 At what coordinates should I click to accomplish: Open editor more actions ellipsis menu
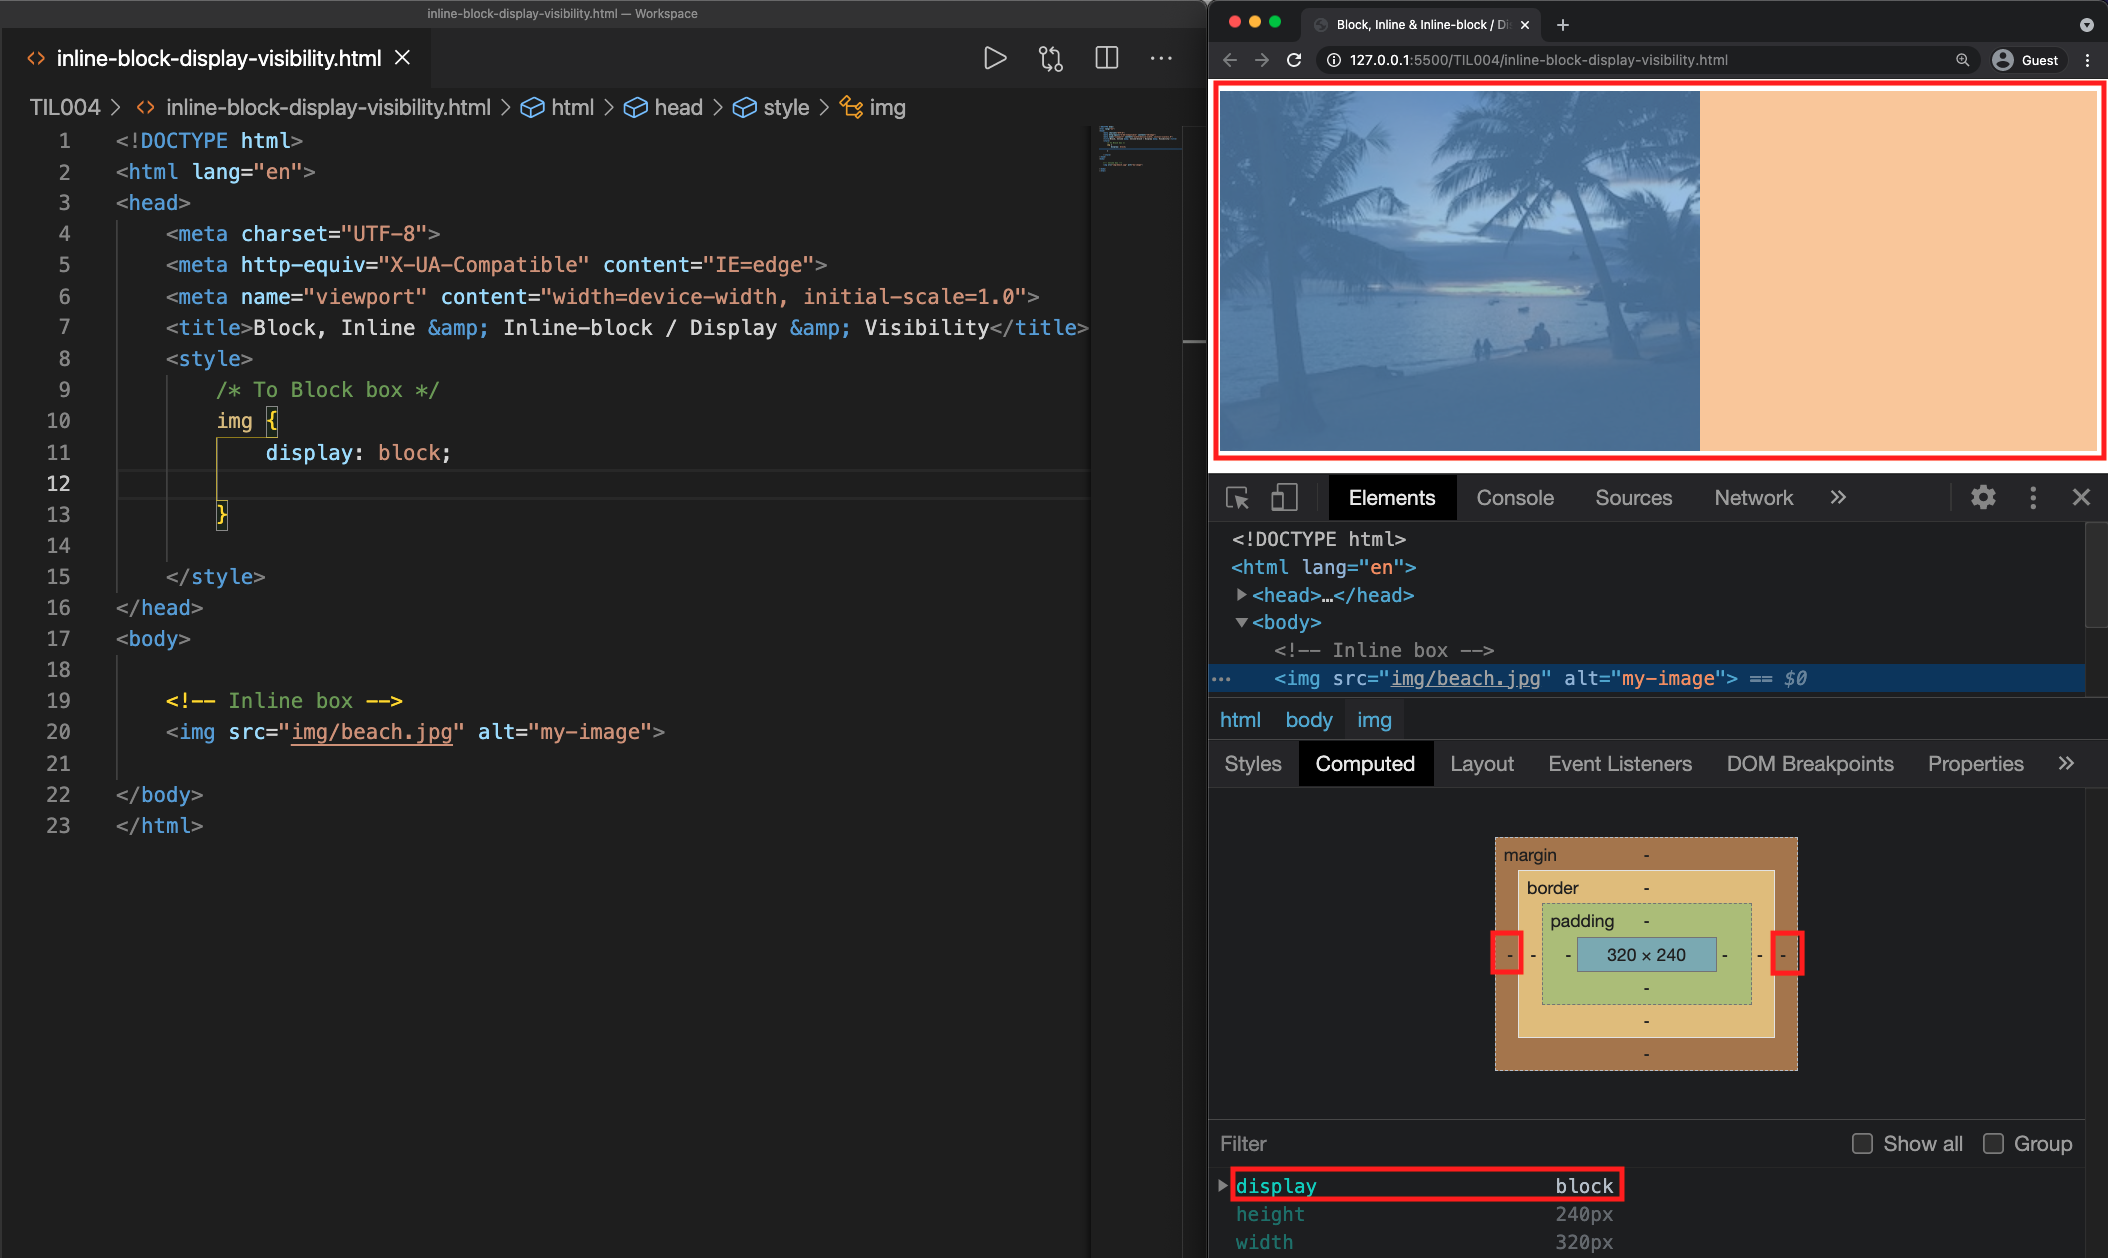pos(1161,58)
